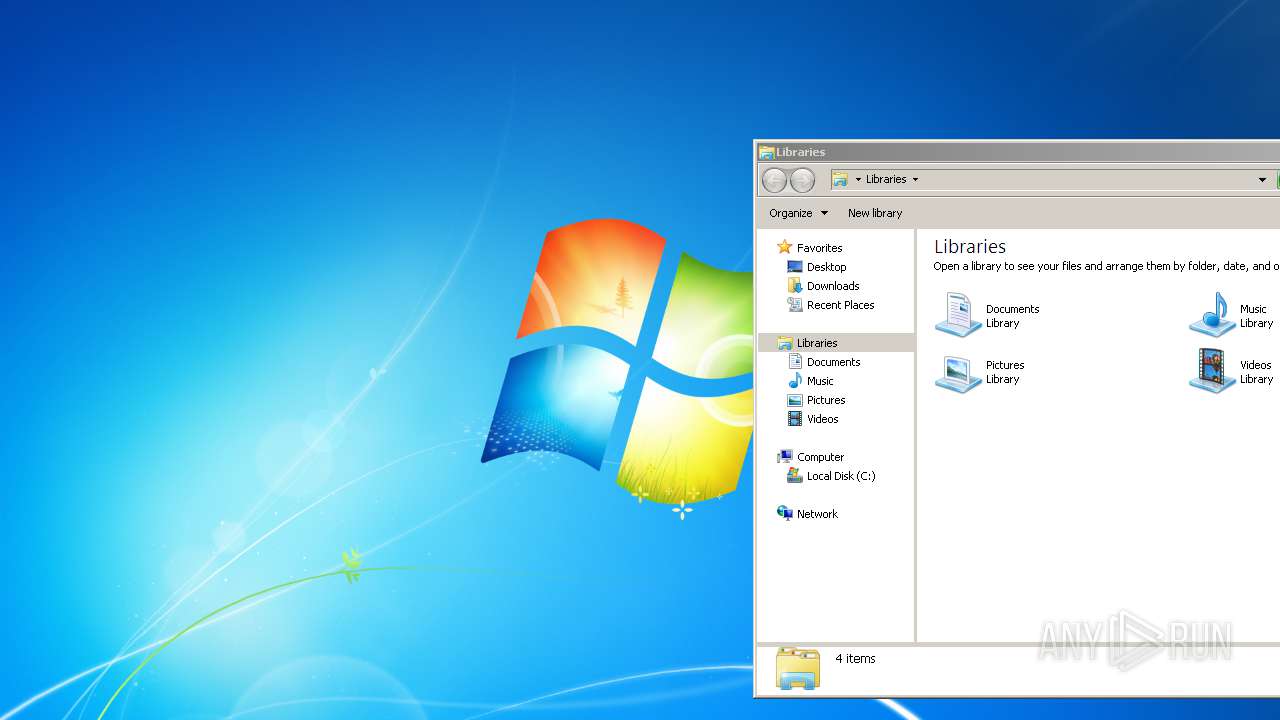Screen dimensions: 1280x720
Task: Click the Computer icon in navigation pane
Action: (785, 457)
